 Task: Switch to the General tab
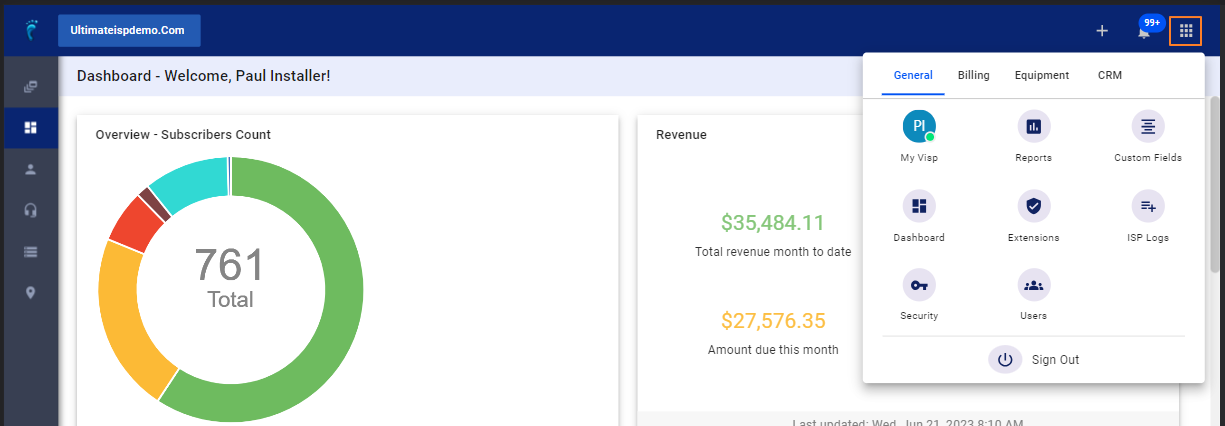click(913, 75)
